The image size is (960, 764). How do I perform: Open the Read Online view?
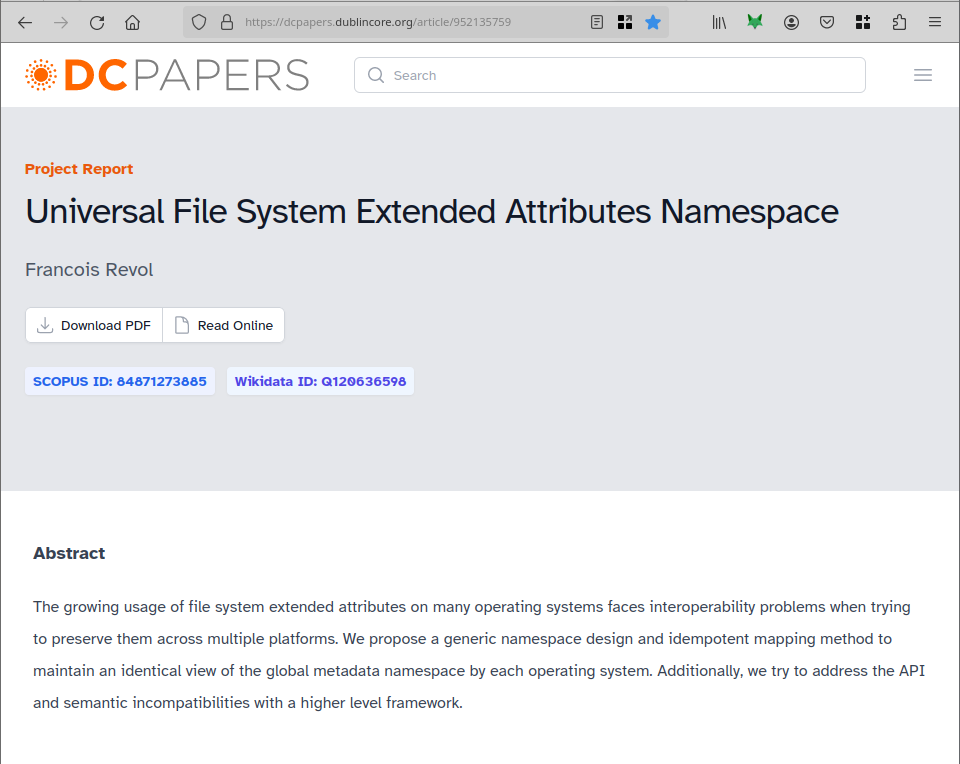pyautogui.click(x=224, y=325)
